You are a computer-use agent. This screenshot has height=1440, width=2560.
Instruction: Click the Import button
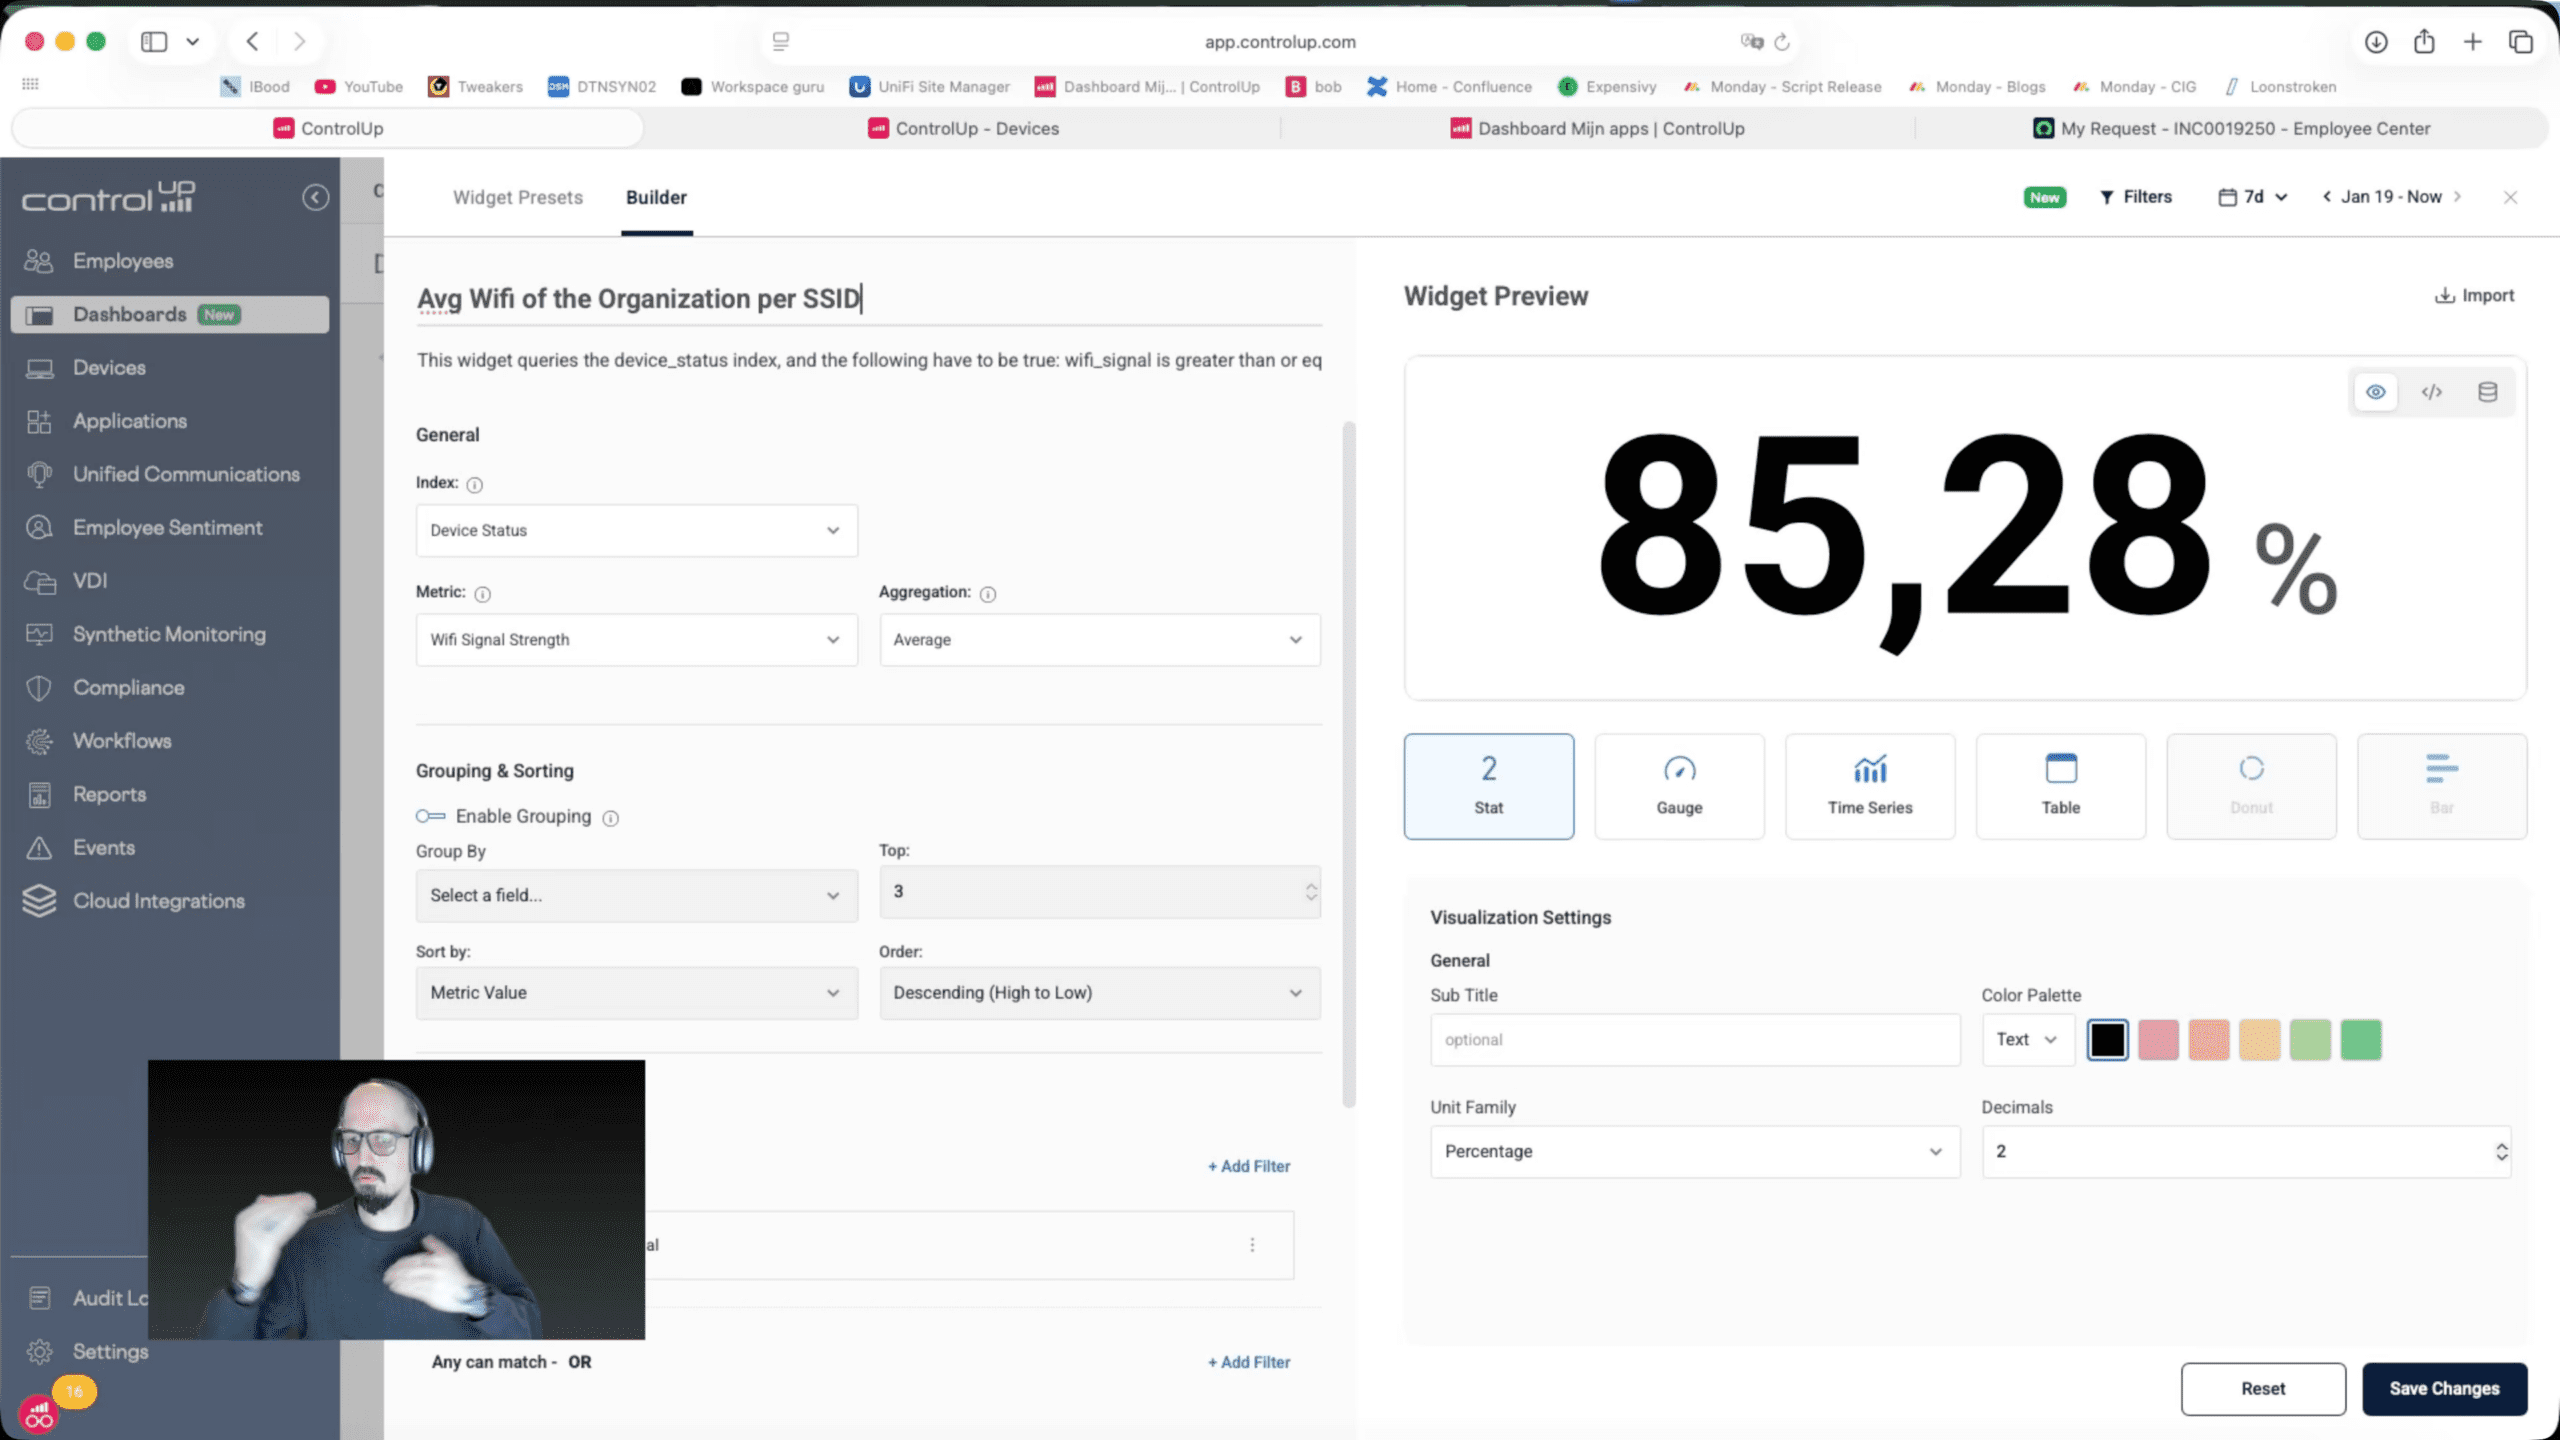[2475, 296]
